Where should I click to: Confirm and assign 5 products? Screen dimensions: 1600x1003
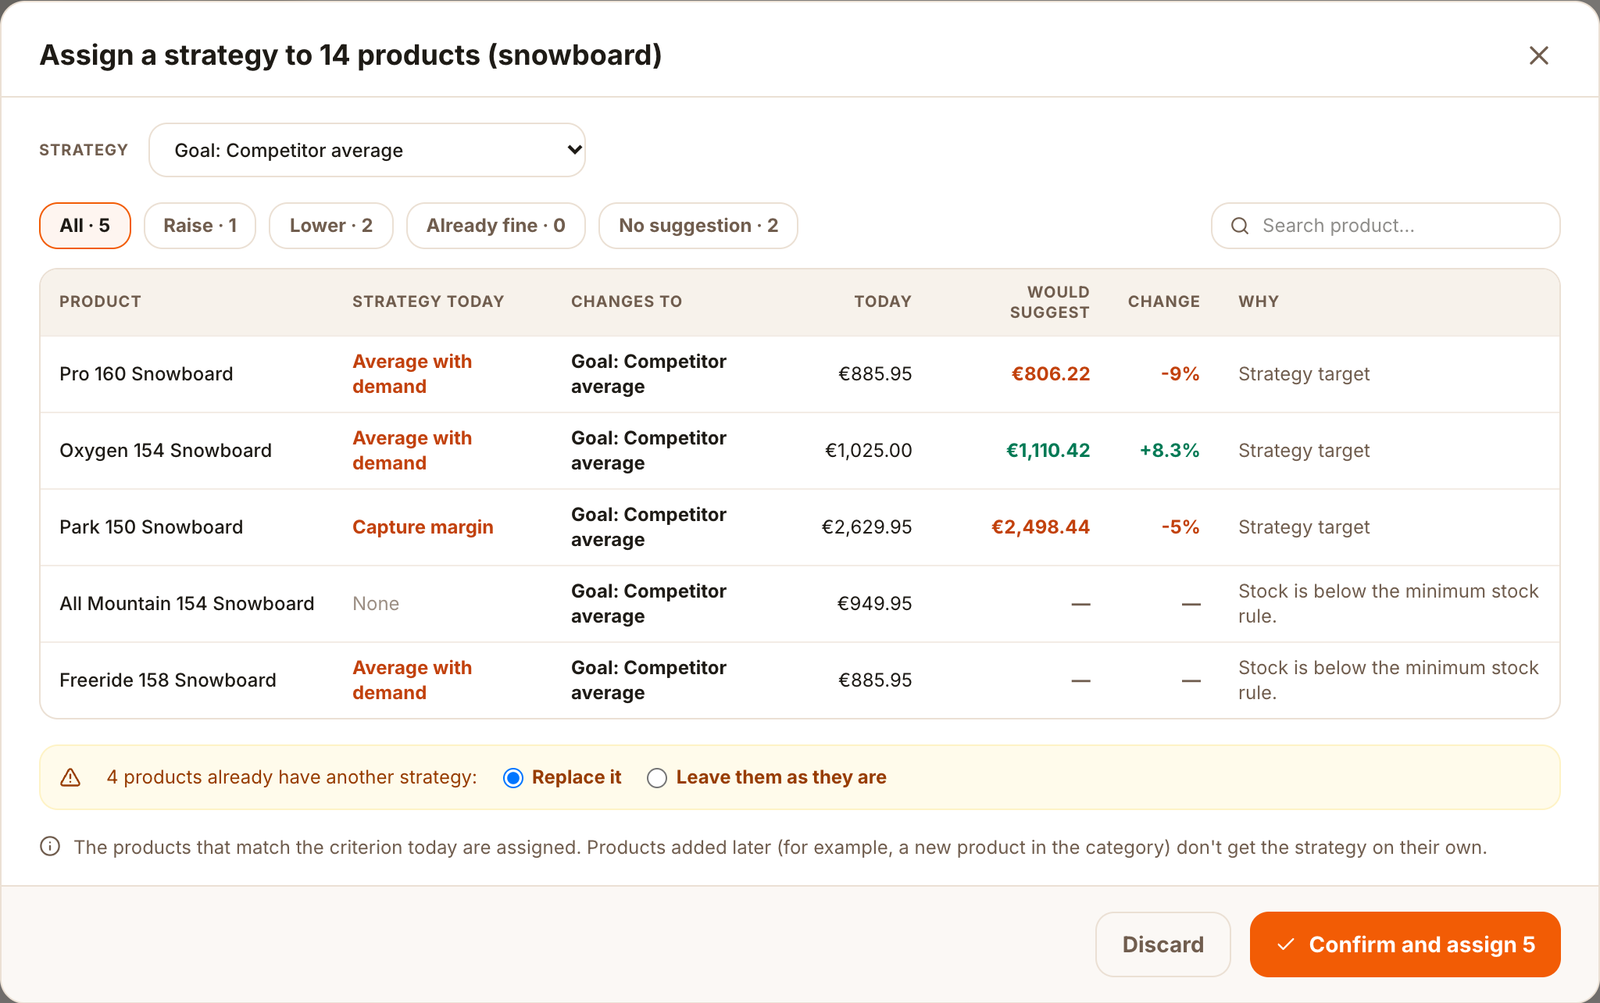tap(1405, 944)
